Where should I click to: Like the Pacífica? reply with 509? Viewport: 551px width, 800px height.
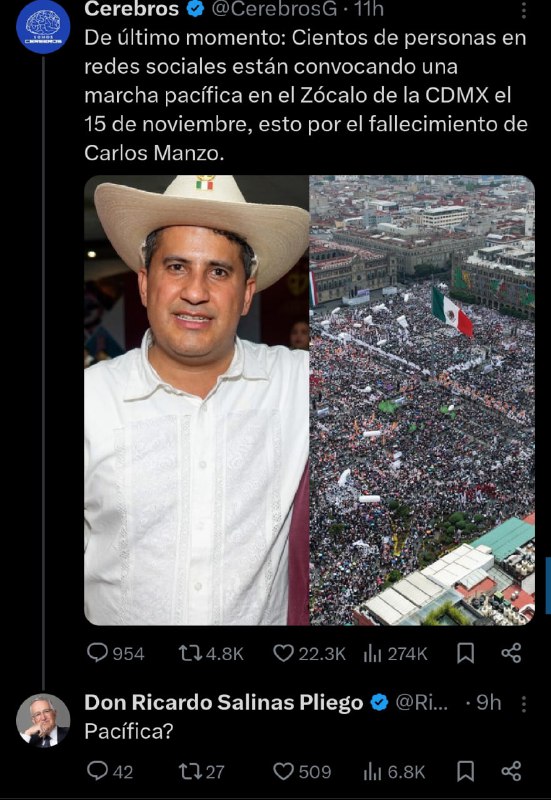(x=303, y=771)
